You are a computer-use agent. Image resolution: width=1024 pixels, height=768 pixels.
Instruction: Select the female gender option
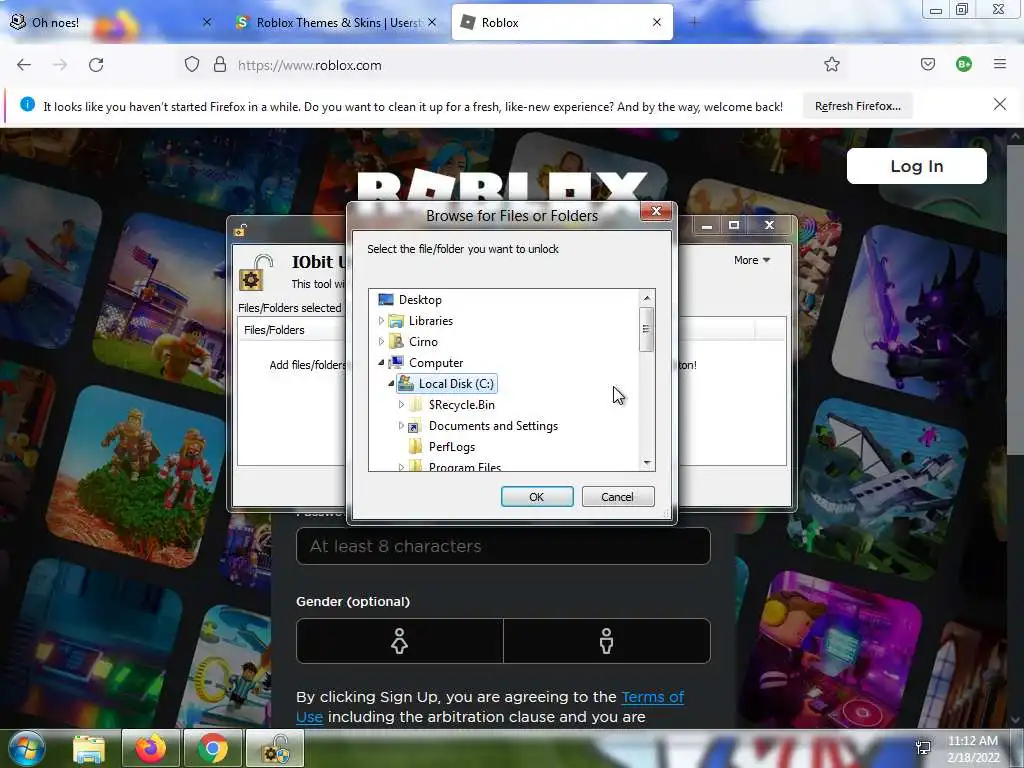point(400,641)
